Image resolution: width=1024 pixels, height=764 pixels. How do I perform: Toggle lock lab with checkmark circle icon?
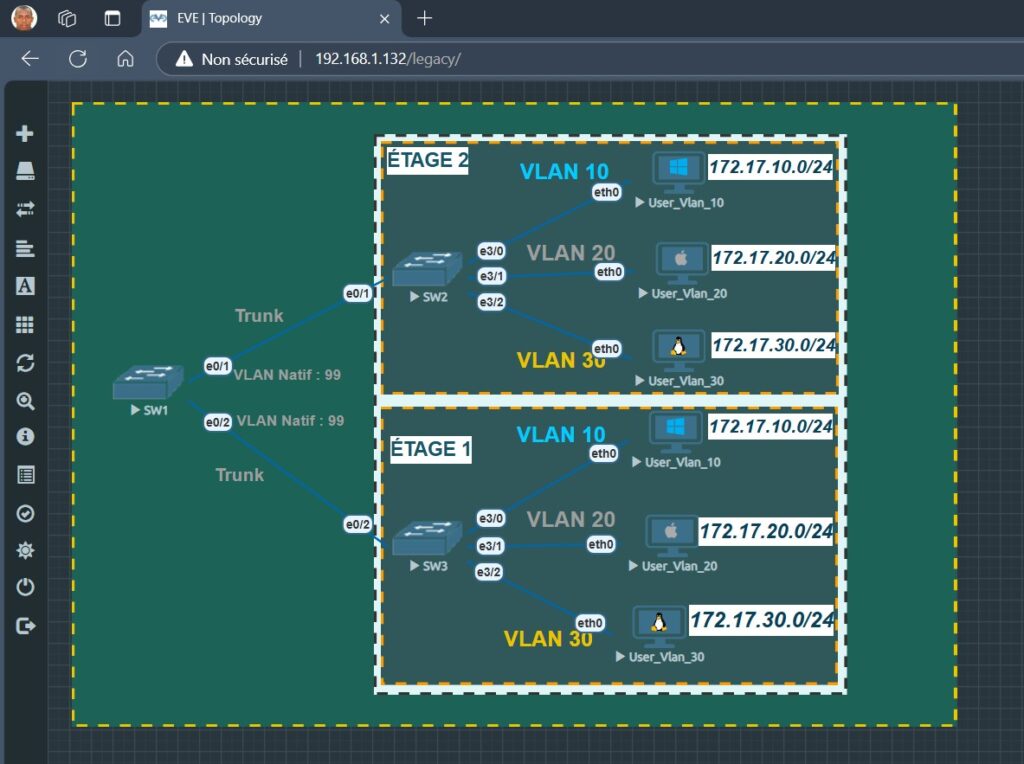(25, 513)
